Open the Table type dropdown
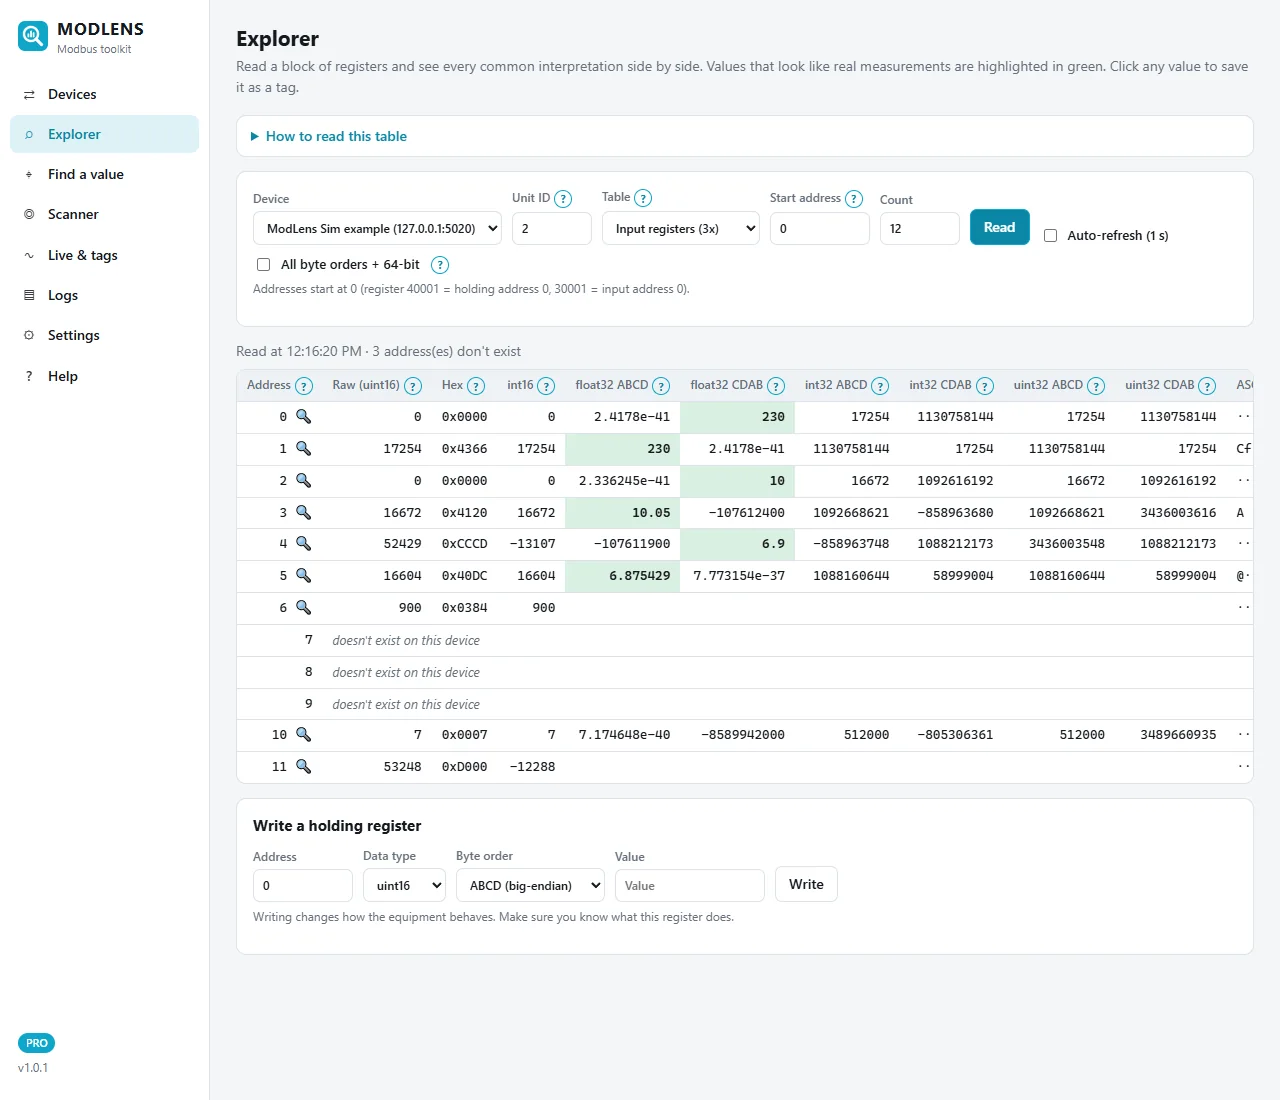Image resolution: width=1280 pixels, height=1100 pixels. pos(681,228)
